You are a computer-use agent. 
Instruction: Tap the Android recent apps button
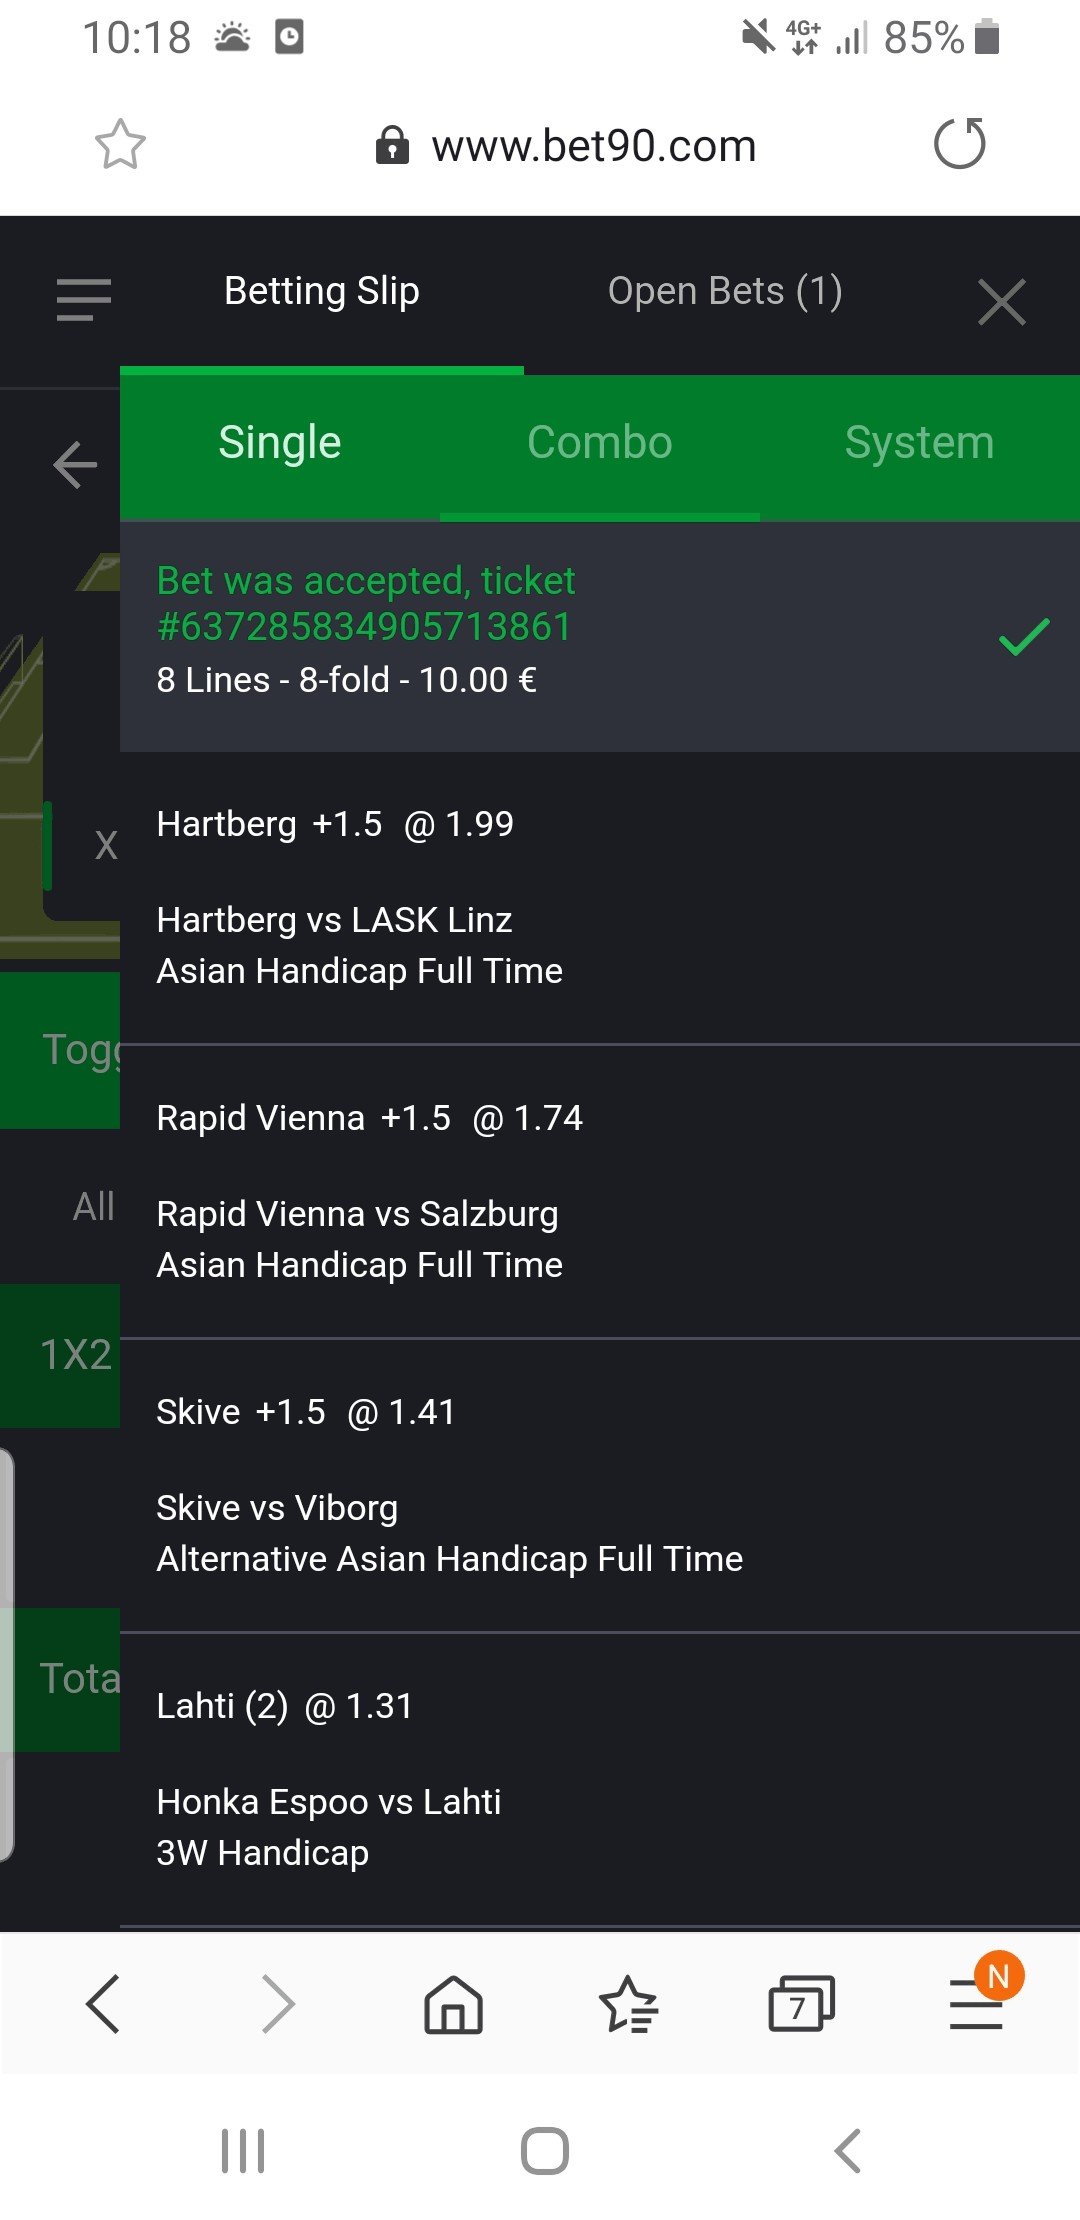click(x=243, y=2150)
